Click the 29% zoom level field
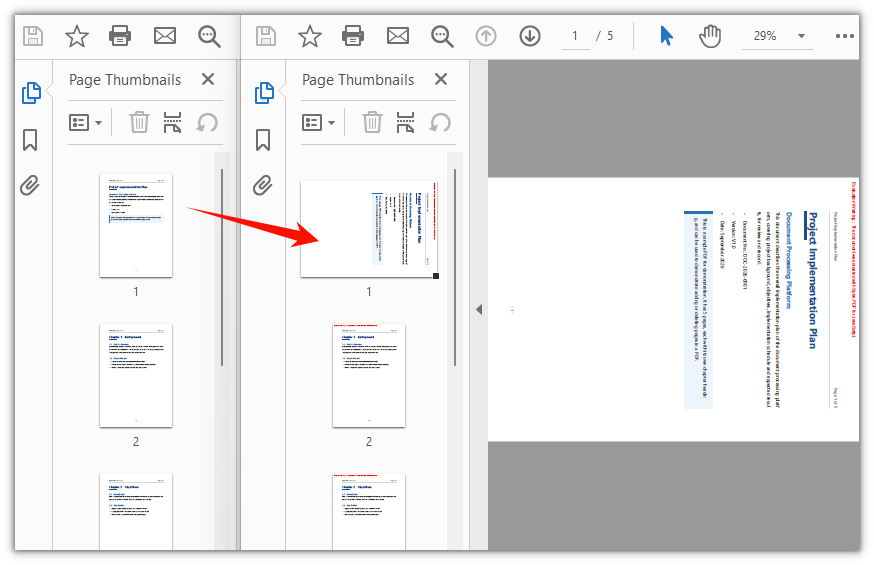 [765, 36]
